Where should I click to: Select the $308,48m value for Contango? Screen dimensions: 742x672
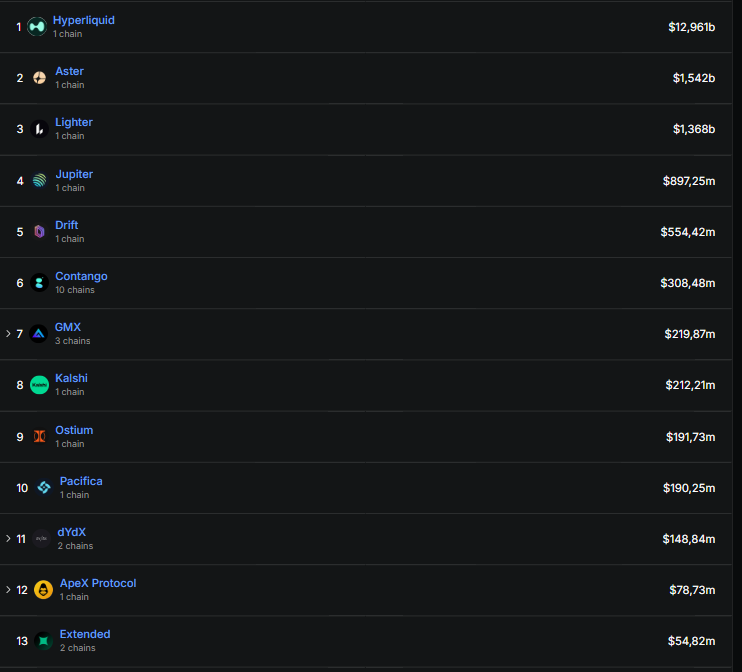[688, 283]
